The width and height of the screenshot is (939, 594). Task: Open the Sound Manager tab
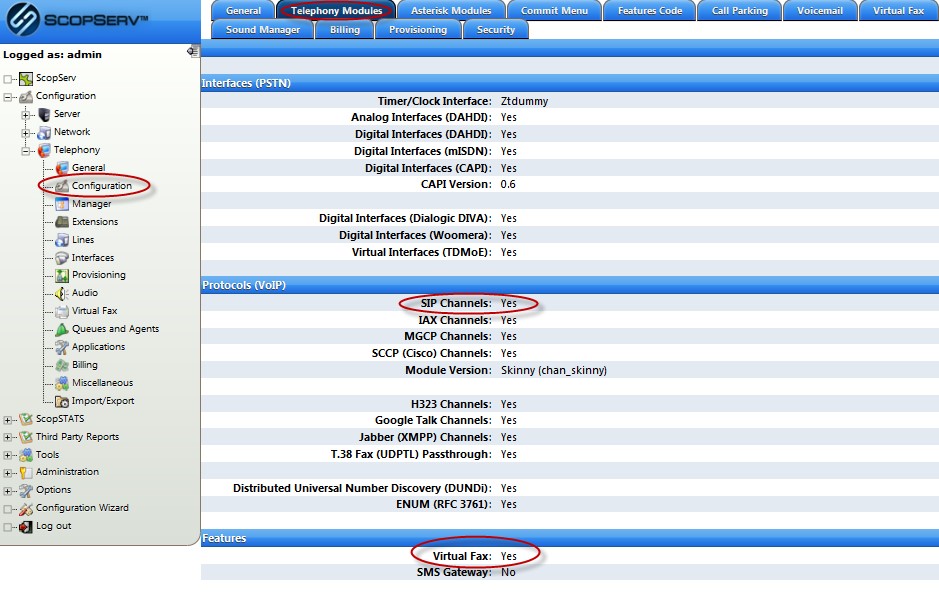[263, 30]
